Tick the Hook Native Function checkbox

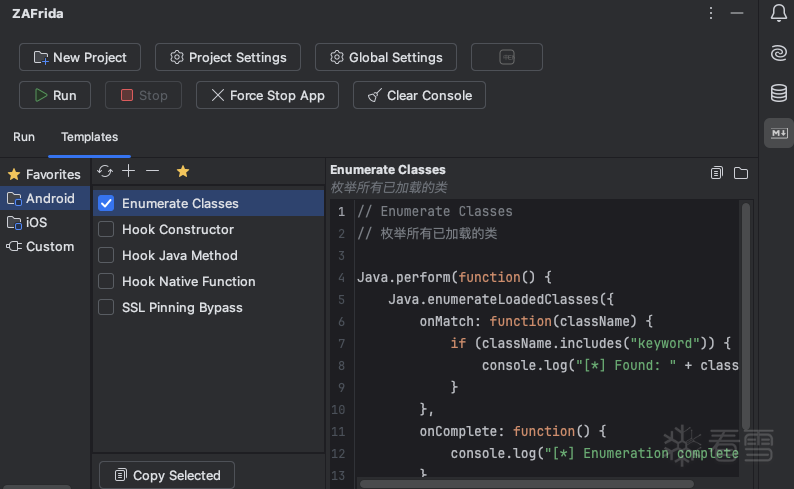point(106,281)
